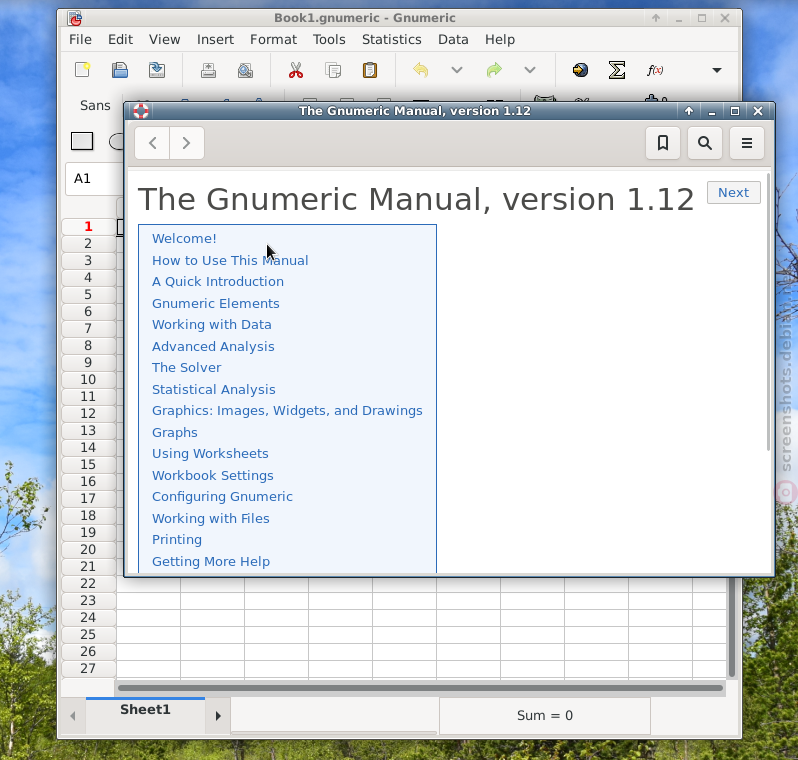The height and width of the screenshot is (760, 798).
Task: Open Print Preview from Gnumeric toolbar
Action: click(245, 70)
